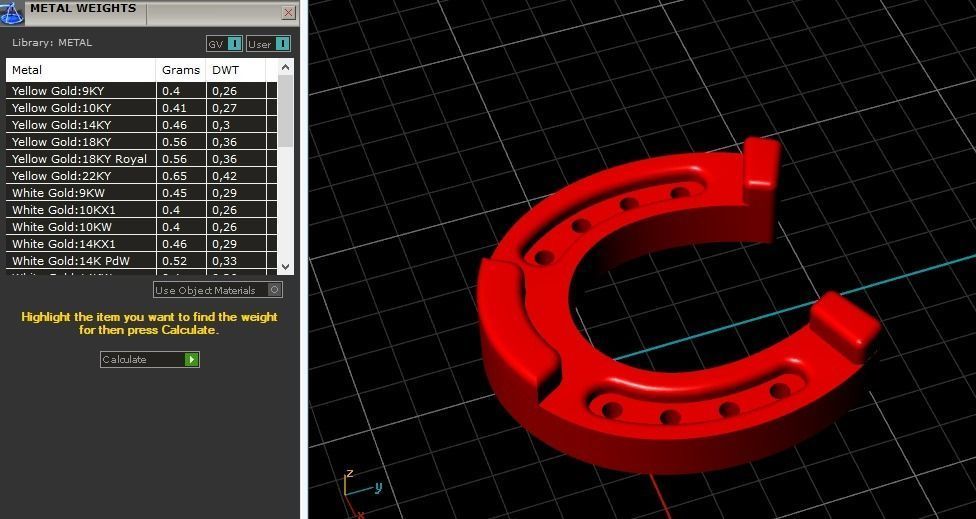The width and height of the screenshot is (976, 519).
Task: Enable Use Object Materials option
Action: pos(218,290)
